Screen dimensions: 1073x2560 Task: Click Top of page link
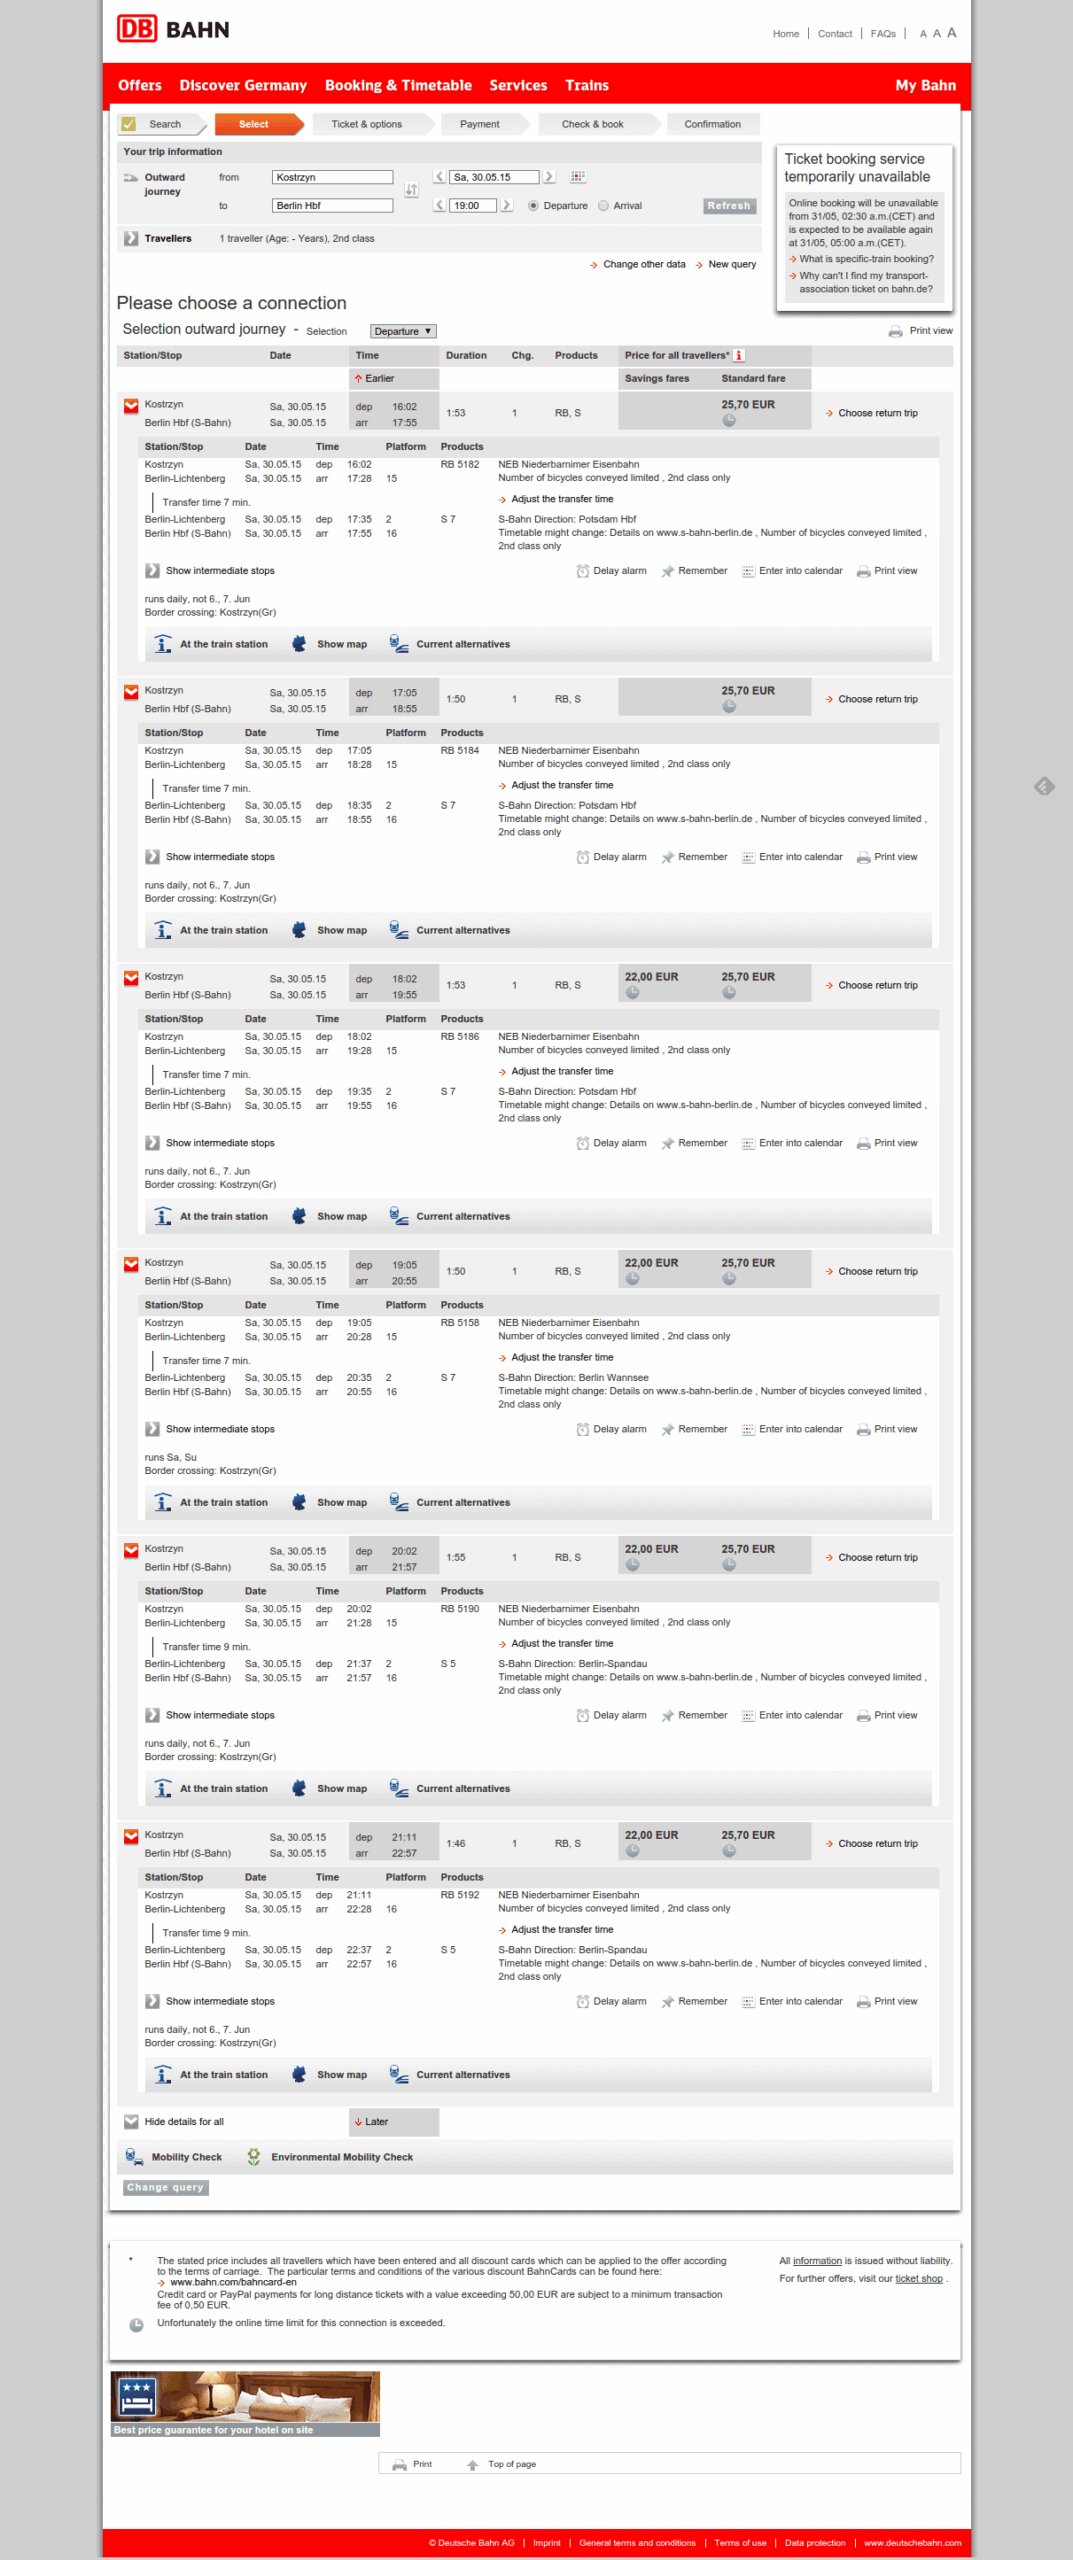pyautogui.click(x=502, y=2464)
